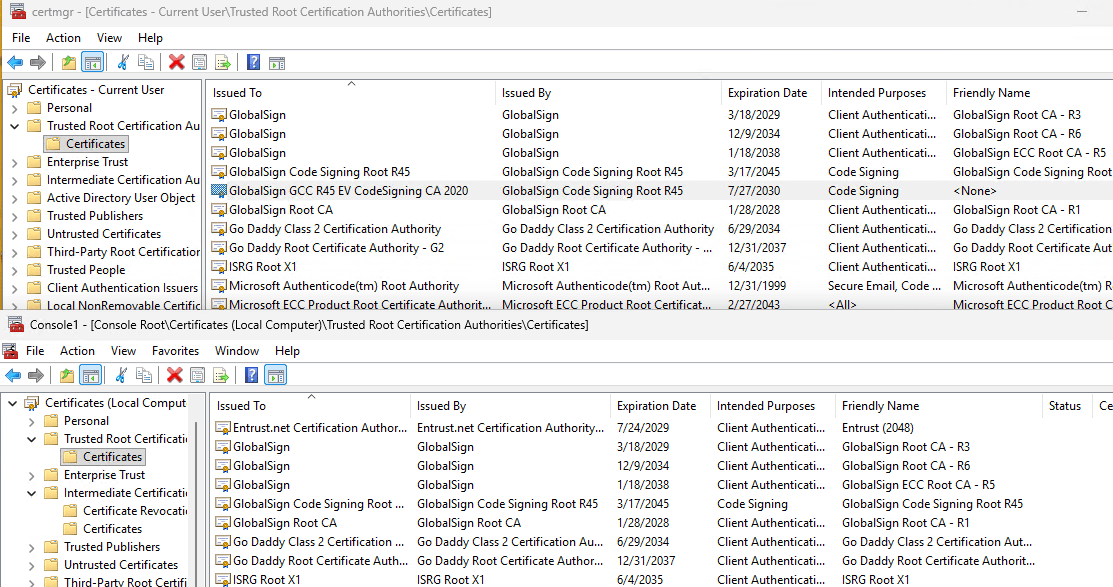This screenshot has width=1113, height=587.
Task: Click red Delete X in Console1 toolbar
Action: (175, 375)
